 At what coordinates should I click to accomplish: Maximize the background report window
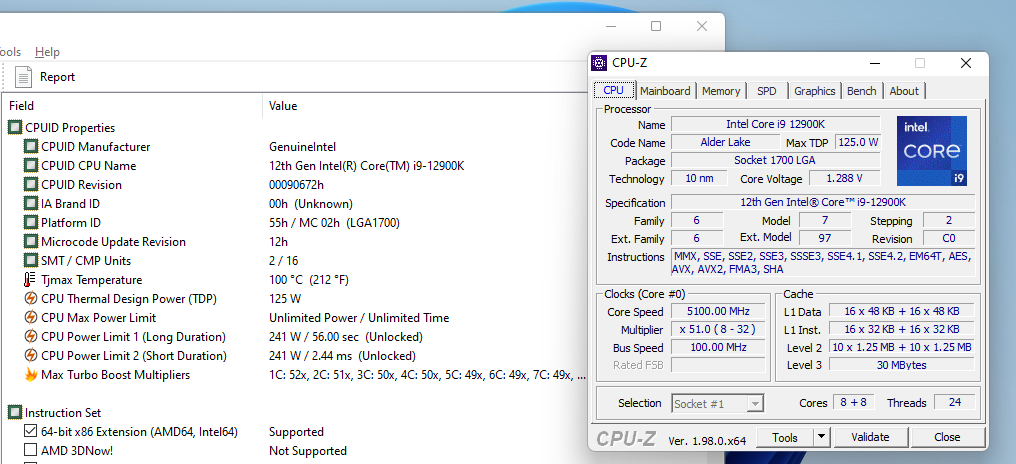(x=656, y=26)
